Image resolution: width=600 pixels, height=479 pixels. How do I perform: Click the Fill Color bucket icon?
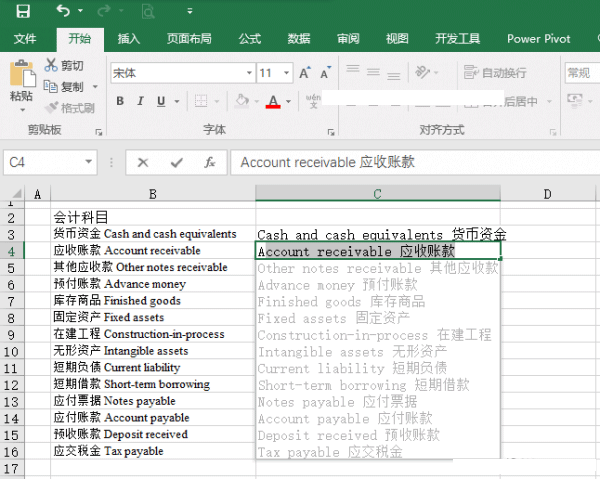(x=242, y=101)
